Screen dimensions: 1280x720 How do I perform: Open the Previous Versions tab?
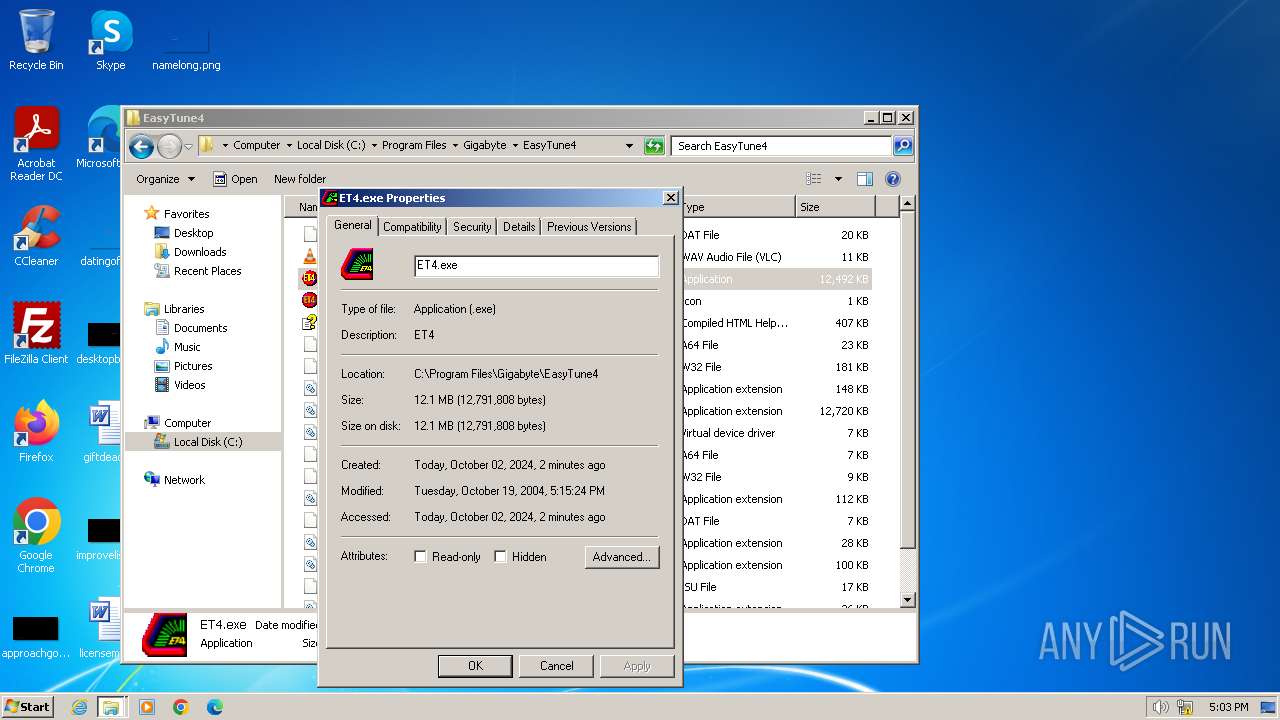(x=589, y=227)
